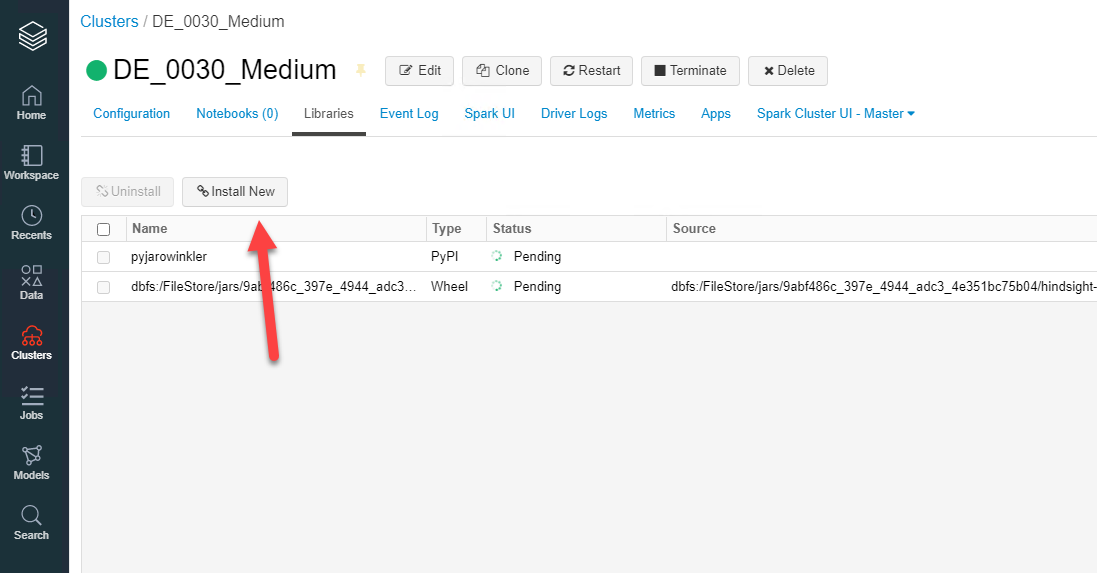Go to Home in sidebar
1097x573 pixels.
(32, 102)
